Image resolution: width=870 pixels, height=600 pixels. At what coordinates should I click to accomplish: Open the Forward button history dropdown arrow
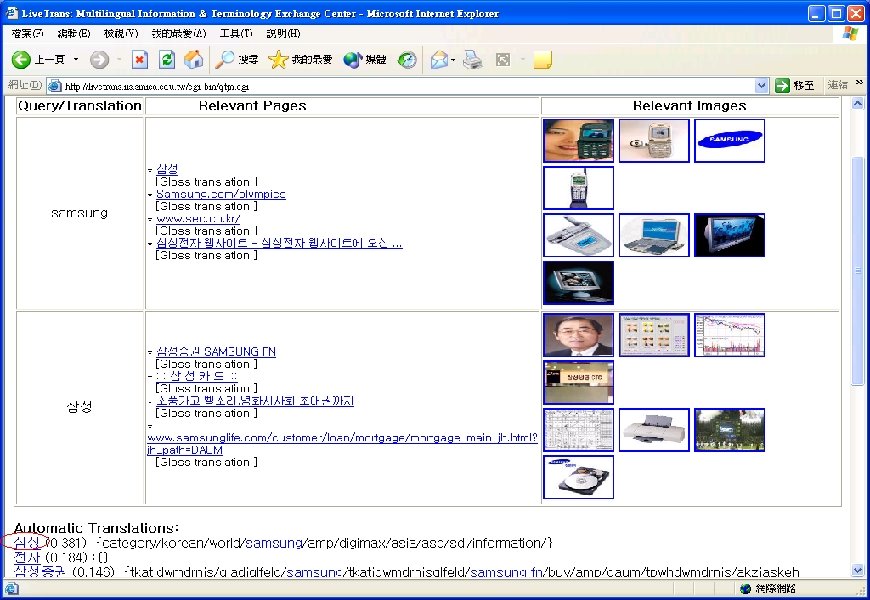click(x=119, y=59)
